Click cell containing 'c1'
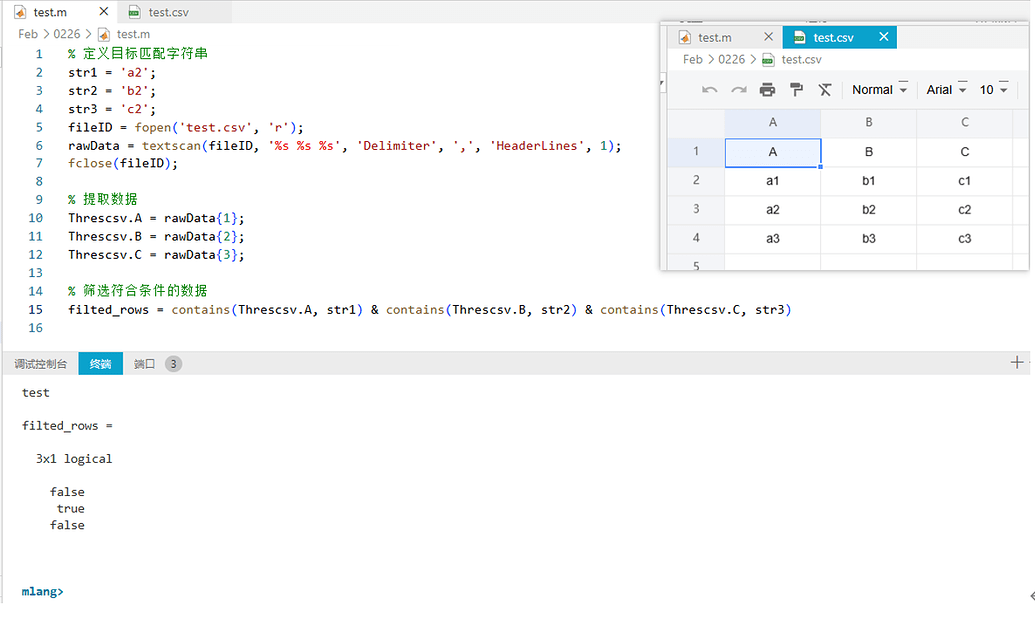 click(x=964, y=181)
